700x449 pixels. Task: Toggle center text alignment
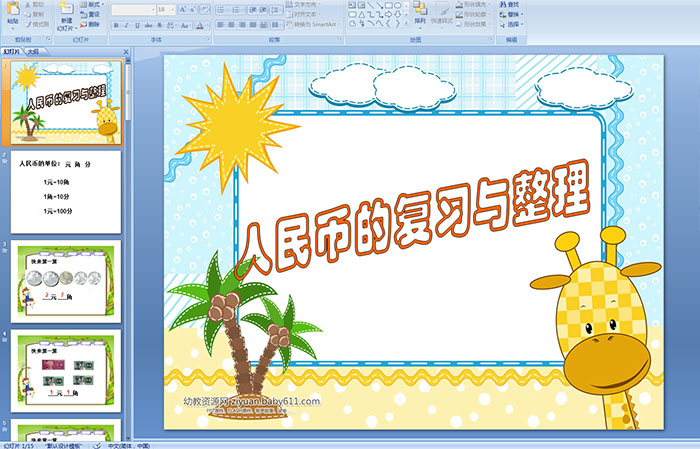[231, 25]
